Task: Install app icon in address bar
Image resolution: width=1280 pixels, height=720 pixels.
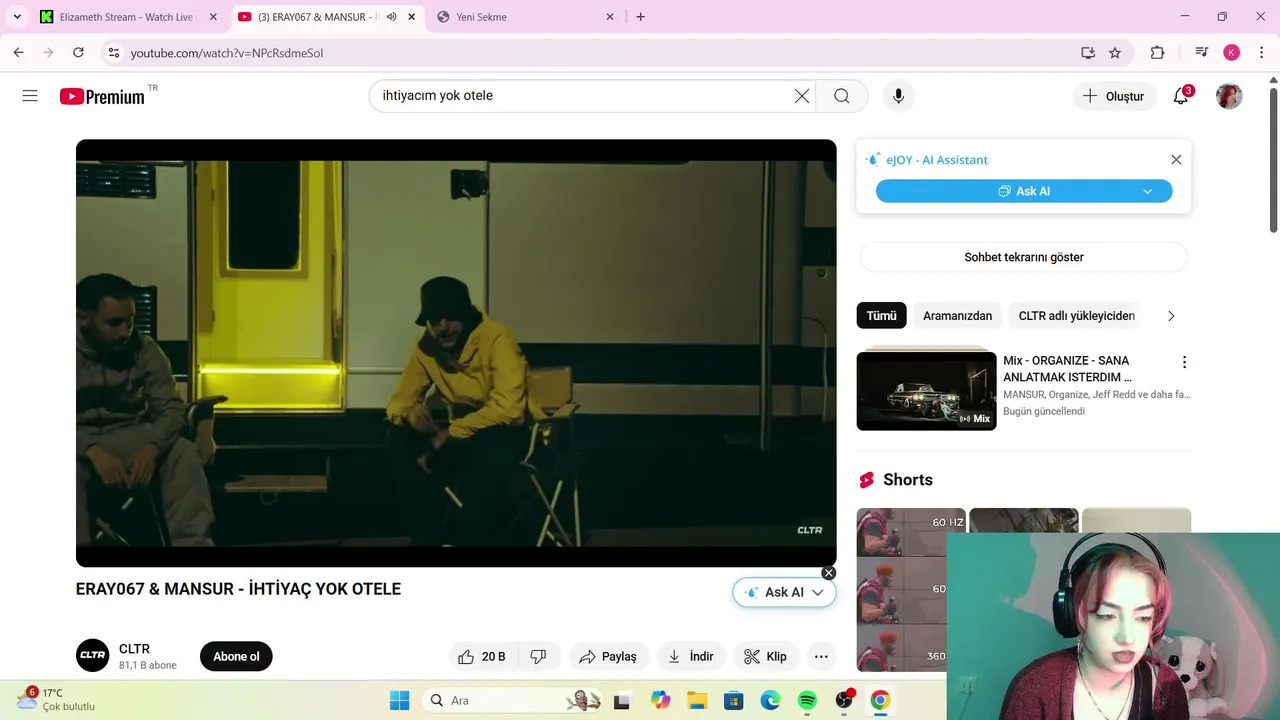Action: point(1088,53)
